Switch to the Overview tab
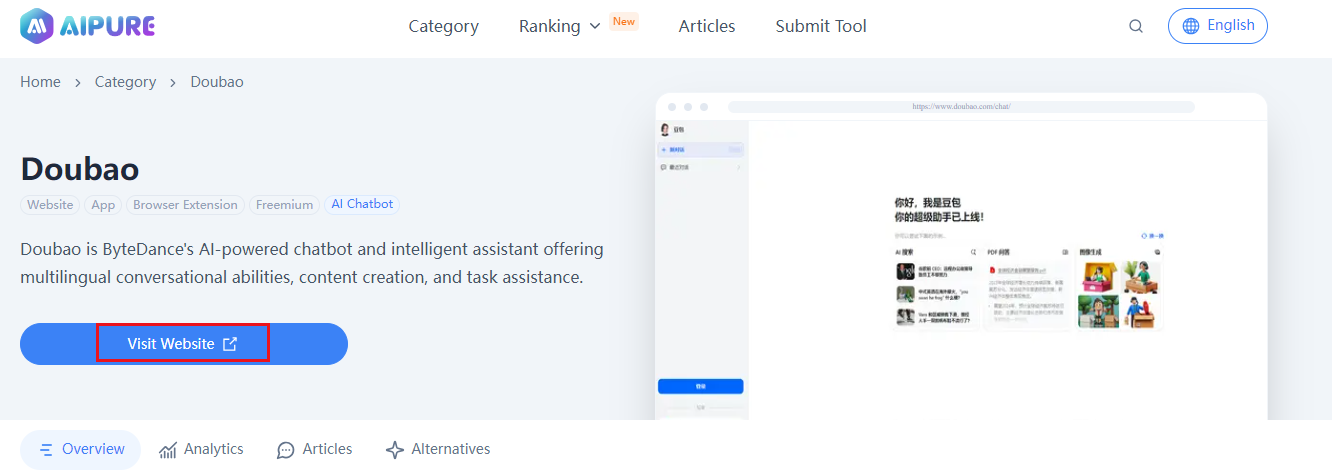1332x474 pixels. (81, 449)
